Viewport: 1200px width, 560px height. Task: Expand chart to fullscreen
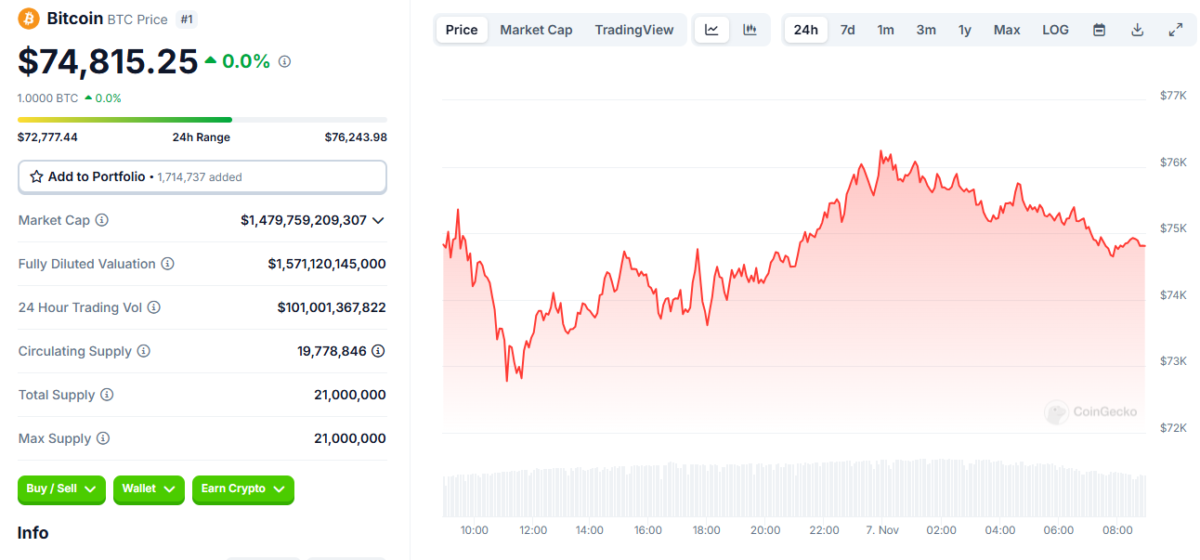(1175, 30)
